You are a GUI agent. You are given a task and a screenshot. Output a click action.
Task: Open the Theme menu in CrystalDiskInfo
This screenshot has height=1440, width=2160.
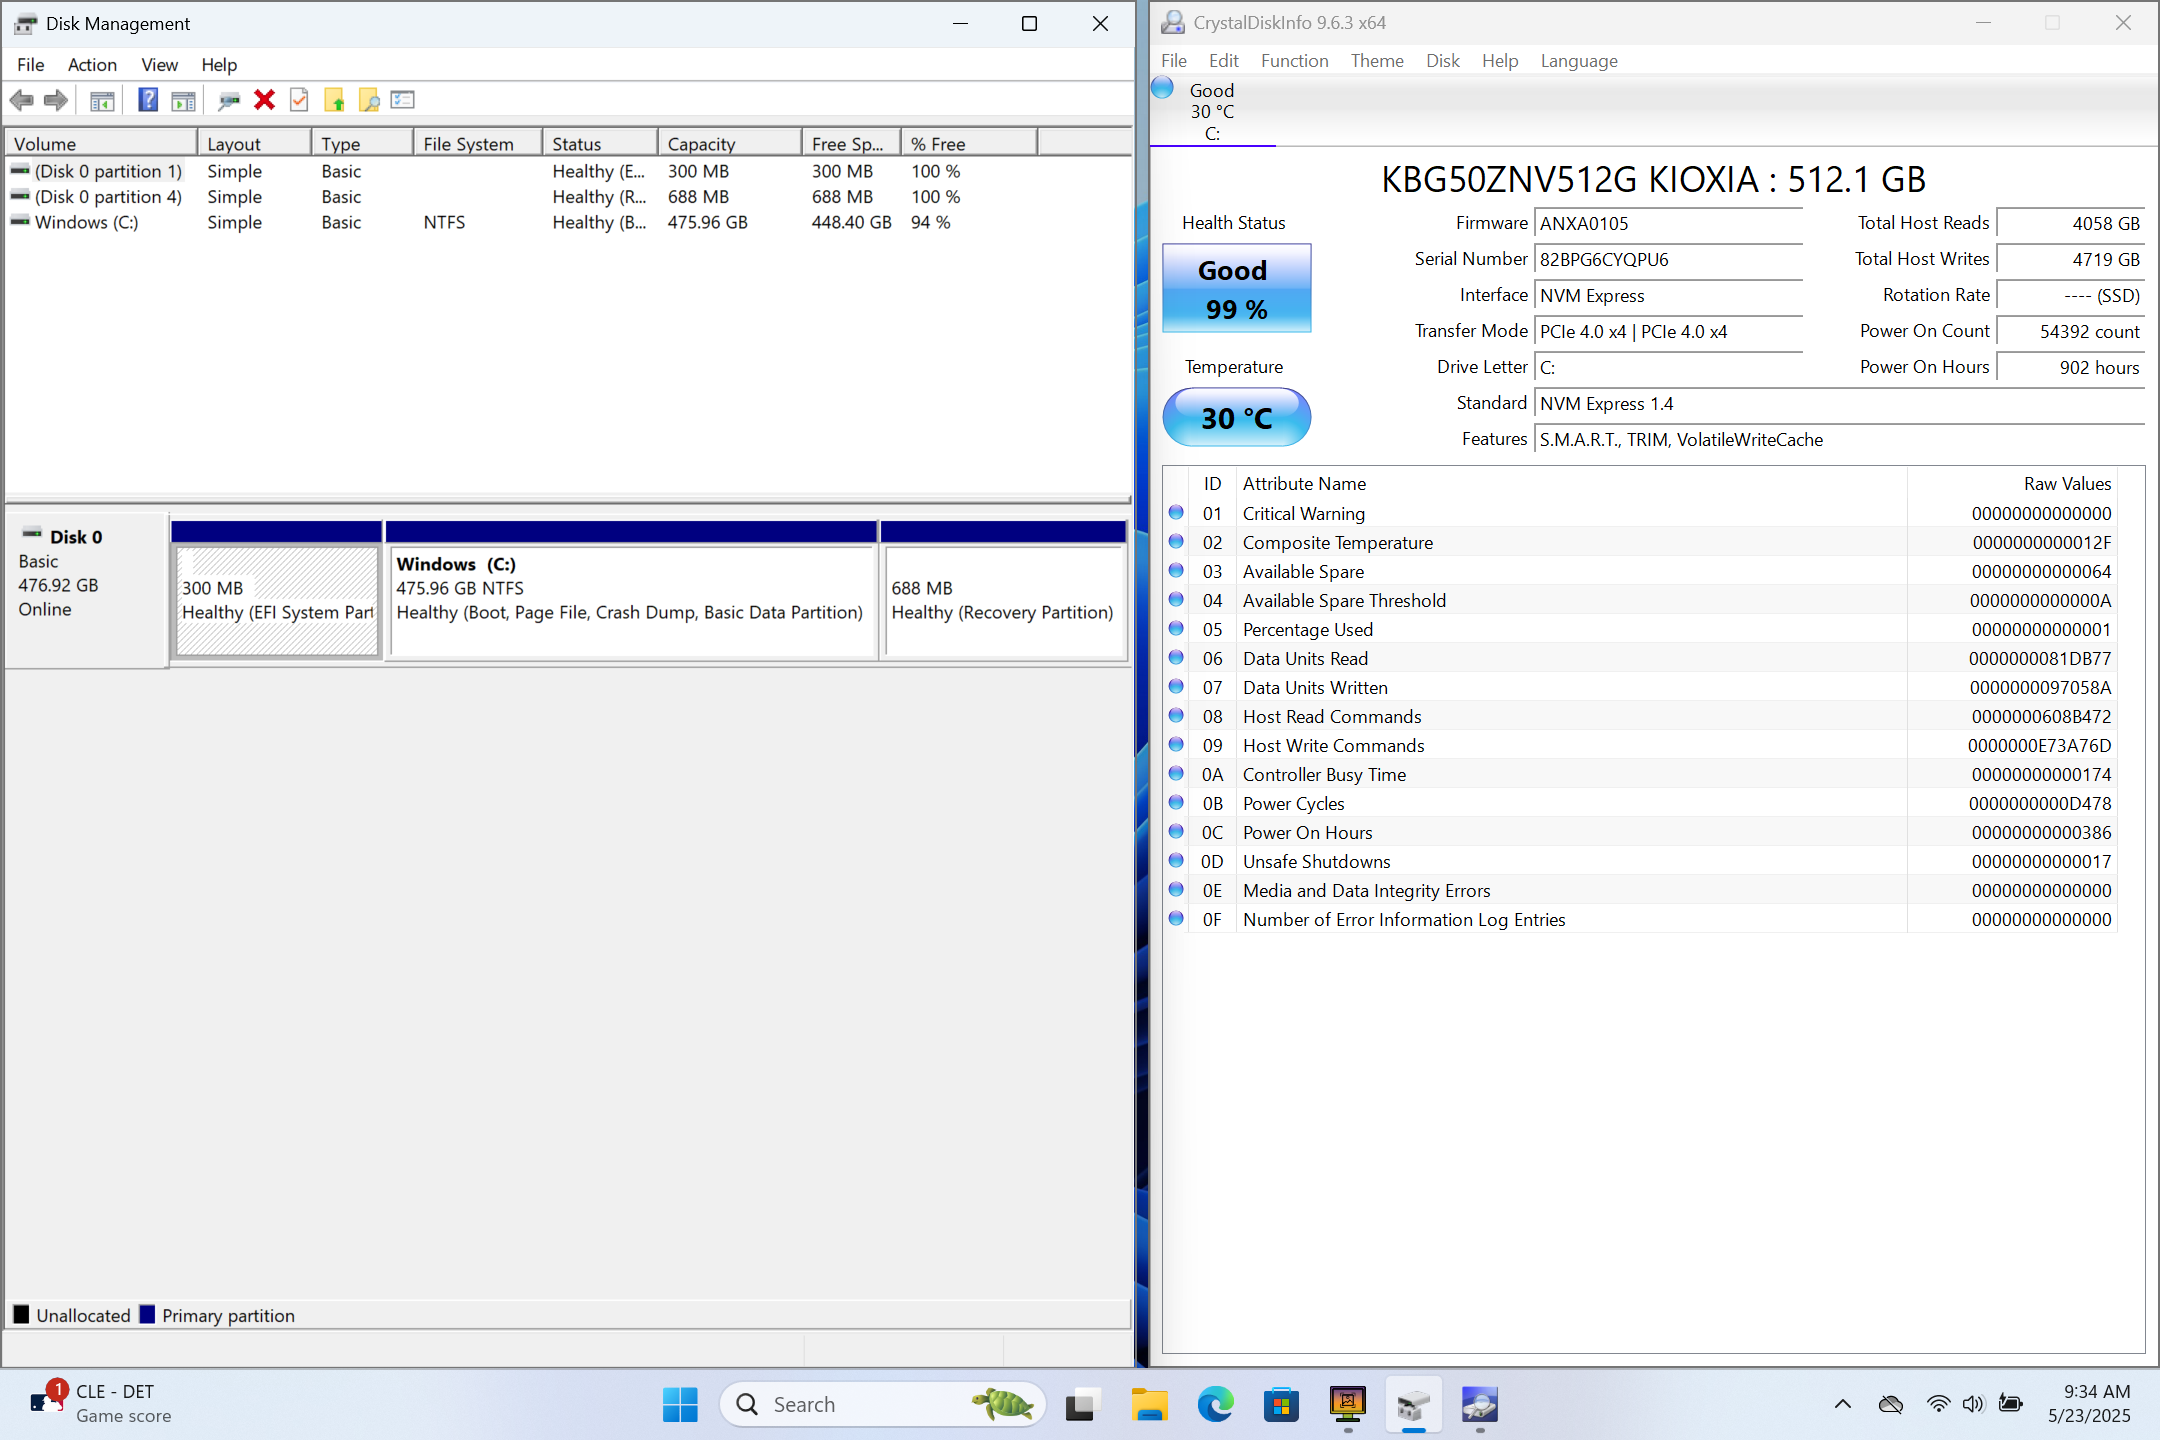coord(1376,61)
